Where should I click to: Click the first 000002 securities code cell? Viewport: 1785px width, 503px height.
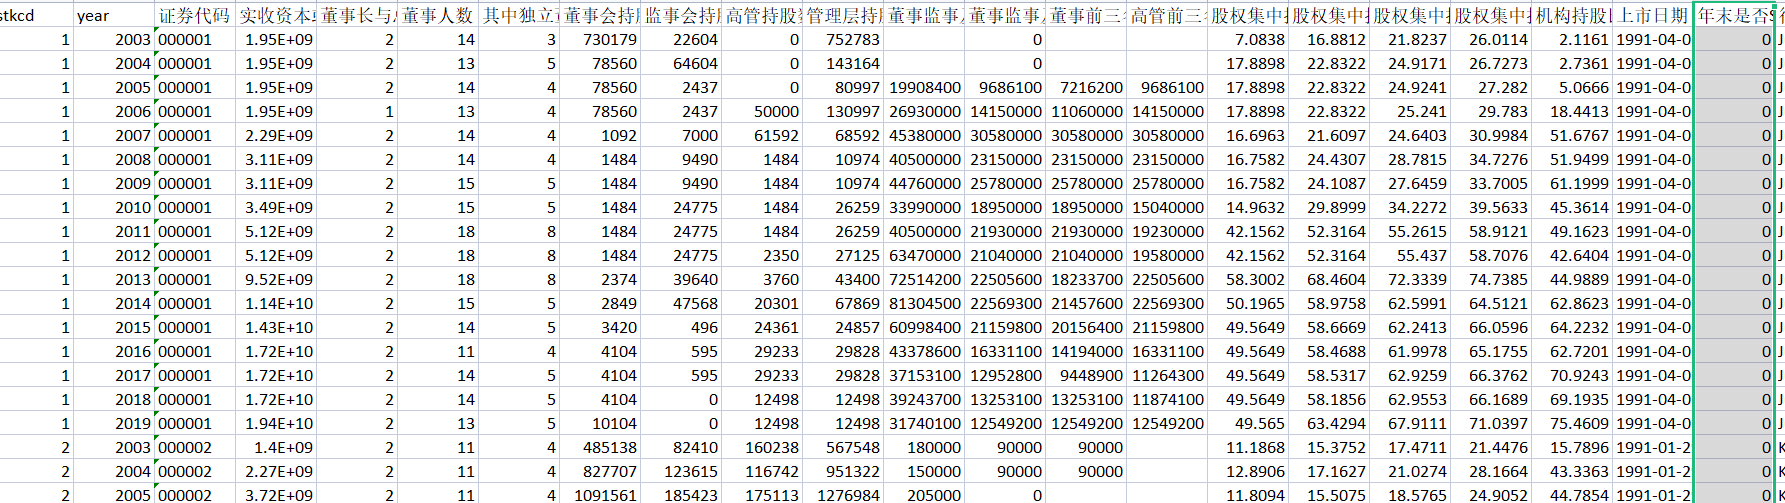tap(195, 447)
